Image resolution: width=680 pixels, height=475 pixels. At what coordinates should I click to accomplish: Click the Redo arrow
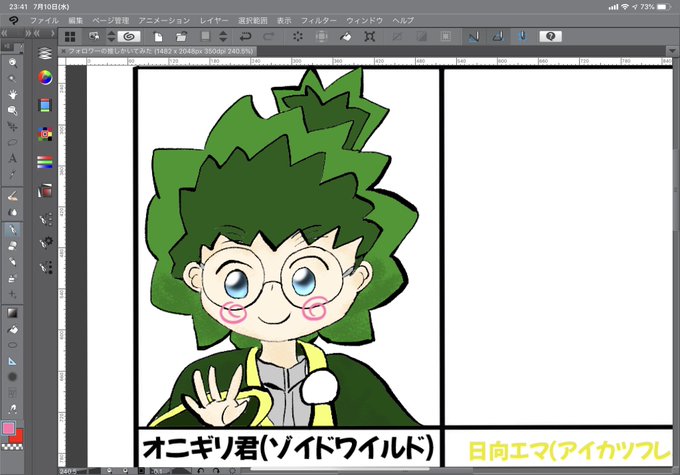point(269,37)
